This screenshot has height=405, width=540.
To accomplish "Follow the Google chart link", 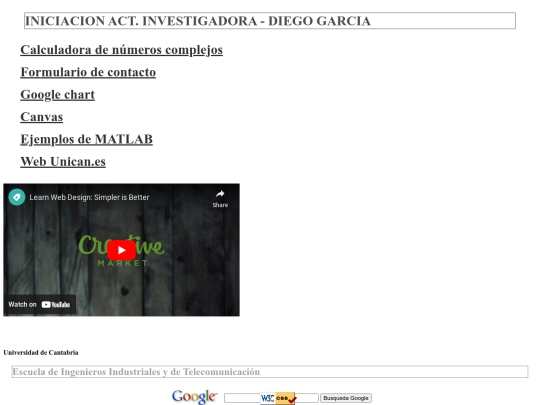I will [58, 95].
